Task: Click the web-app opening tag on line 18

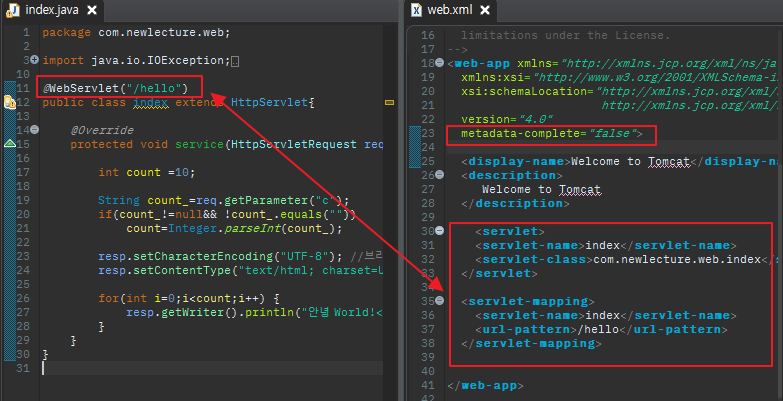Action: click(x=478, y=64)
